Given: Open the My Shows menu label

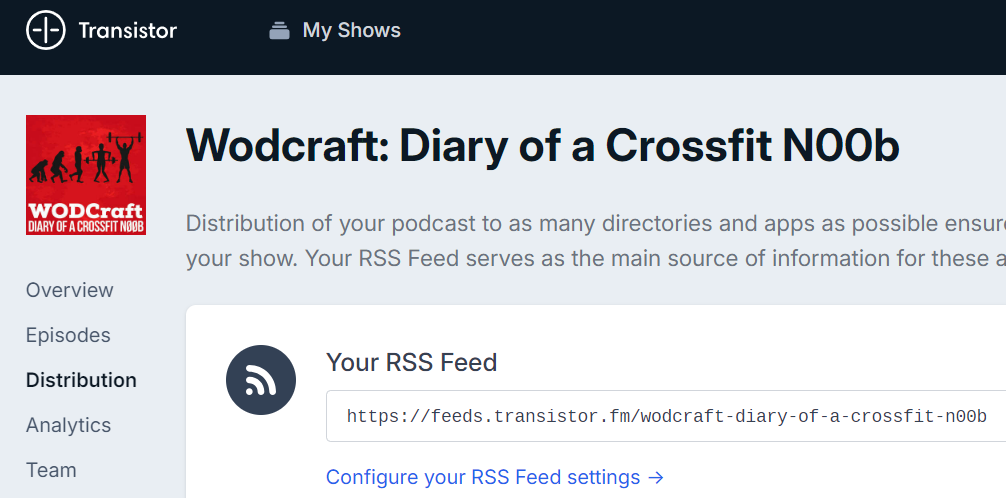Looking at the screenshot, I should [x=351, y=31].
